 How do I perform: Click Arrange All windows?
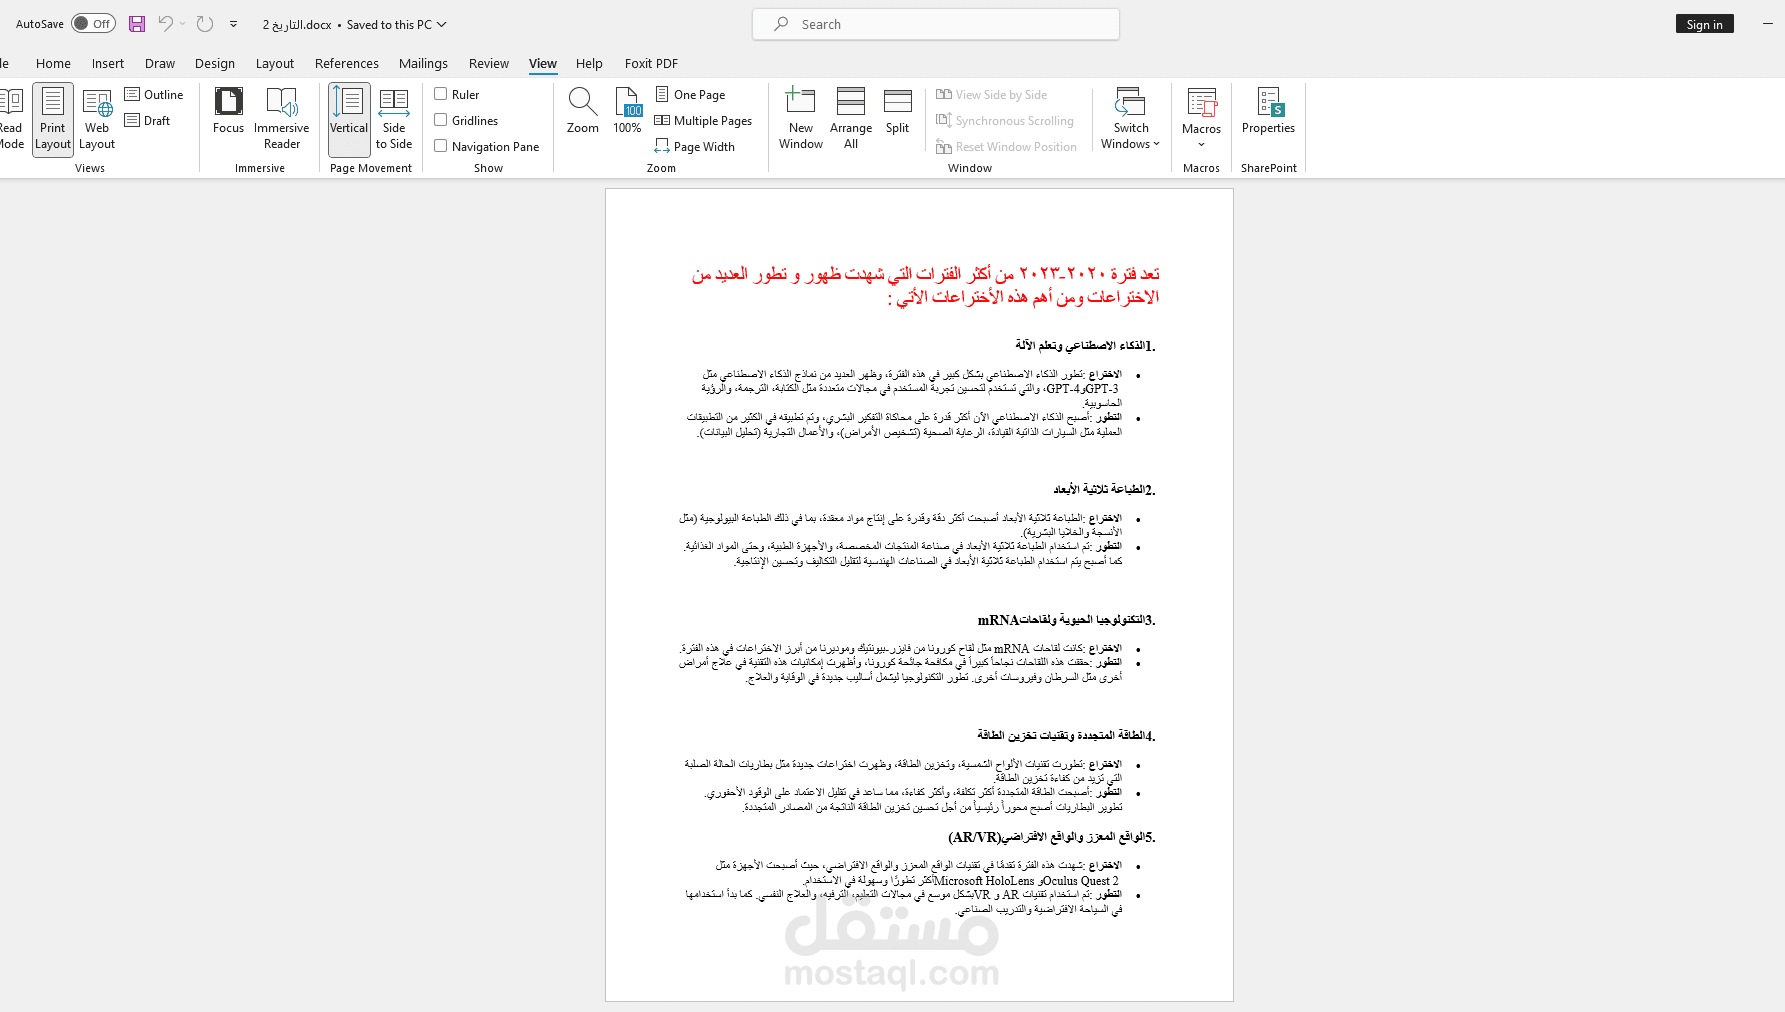(x=851, y=119)
